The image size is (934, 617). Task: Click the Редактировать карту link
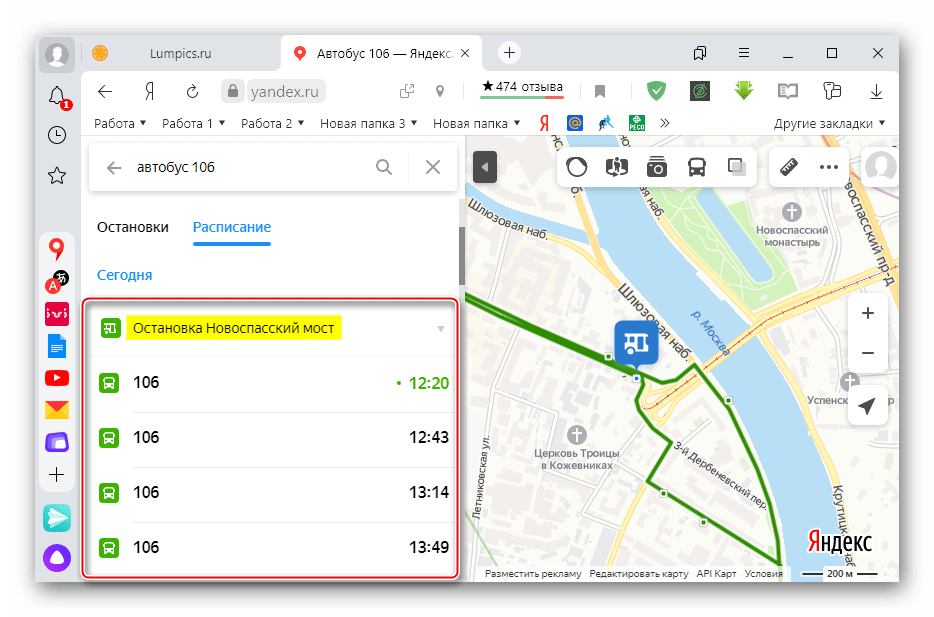(639, 574)
